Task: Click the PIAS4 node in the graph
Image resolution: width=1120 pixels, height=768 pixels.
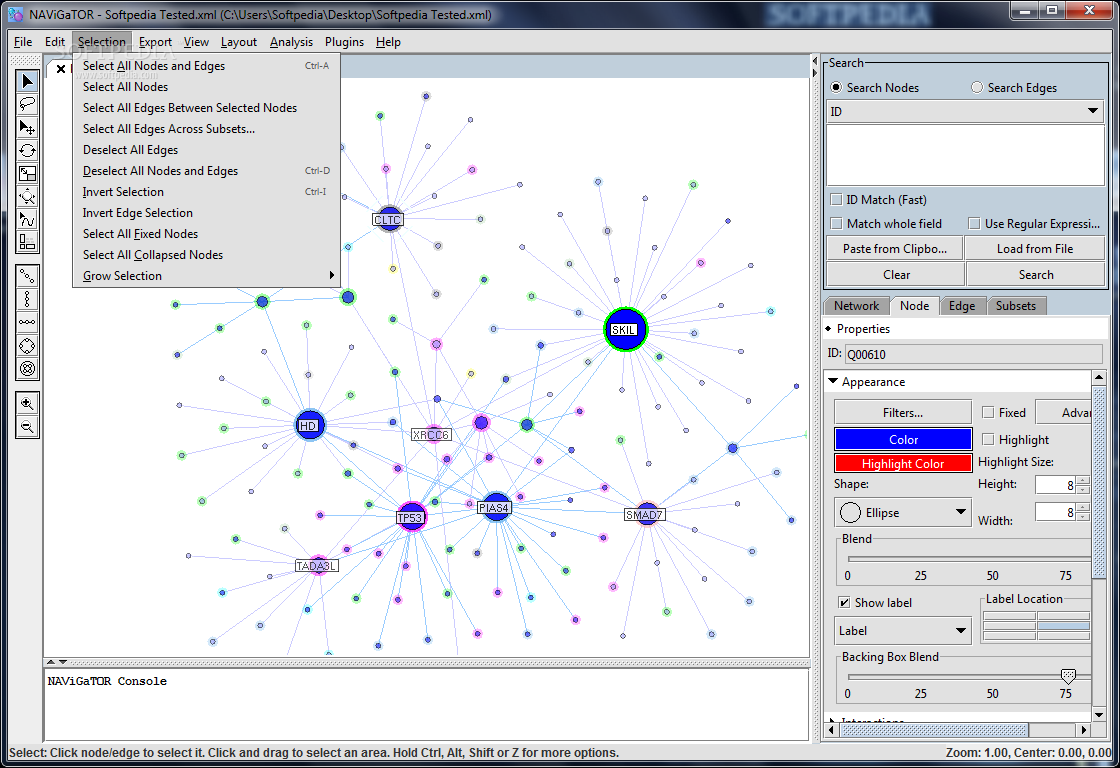Action: 495,507
